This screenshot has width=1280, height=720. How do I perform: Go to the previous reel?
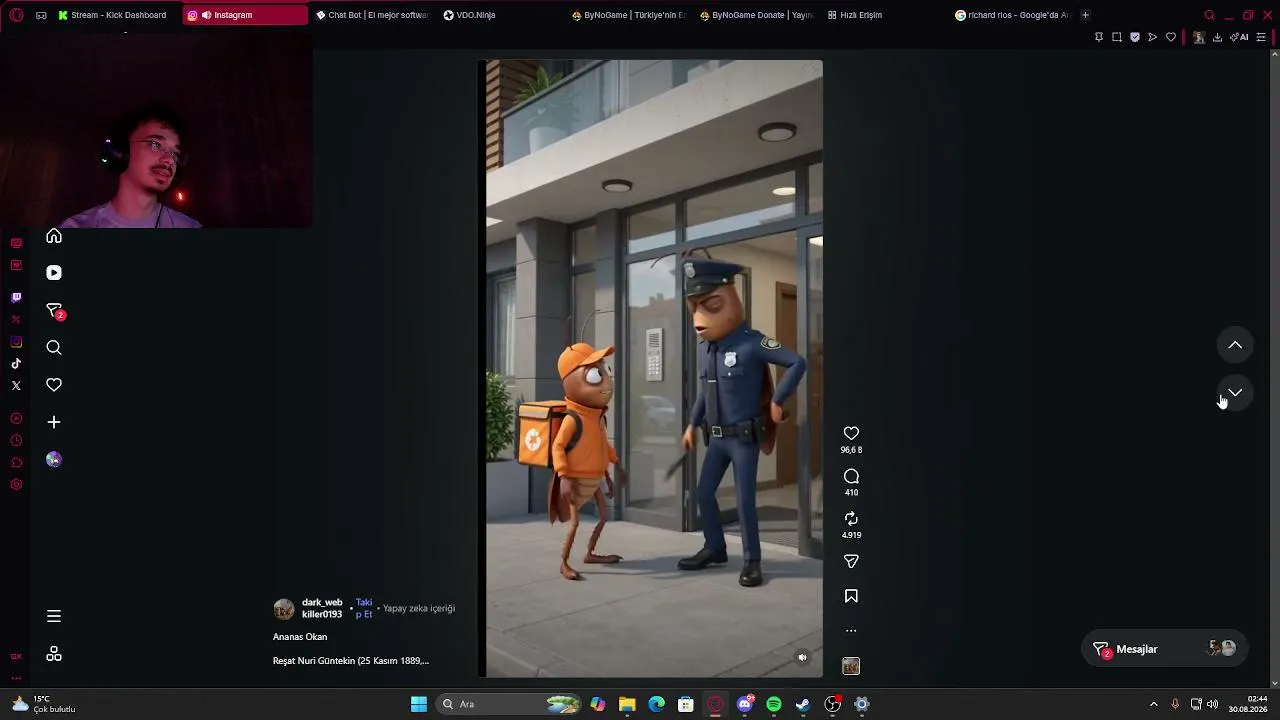click(1235, 345)
